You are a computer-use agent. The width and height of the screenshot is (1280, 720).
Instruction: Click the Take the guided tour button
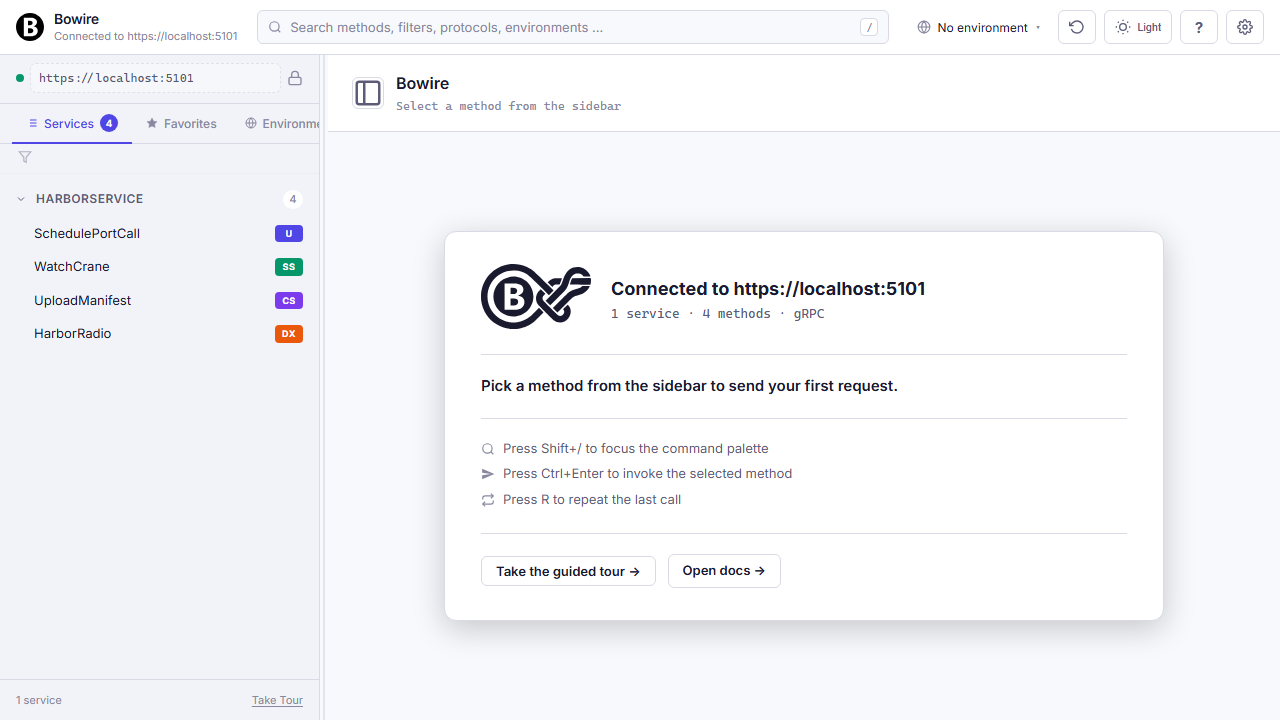click(568, 571)
